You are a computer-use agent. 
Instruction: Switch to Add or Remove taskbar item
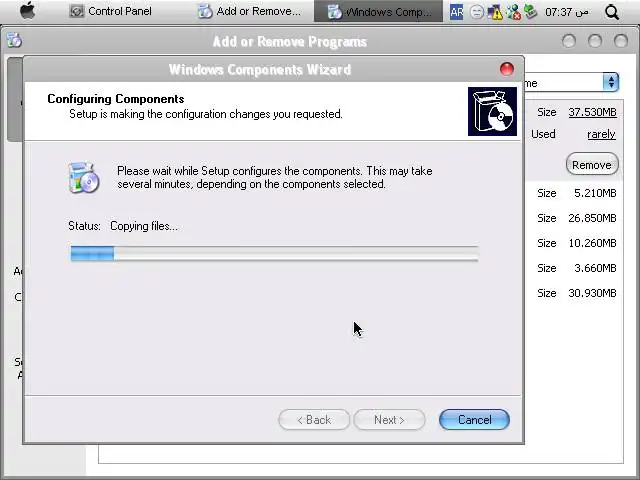tap(250, 11)
